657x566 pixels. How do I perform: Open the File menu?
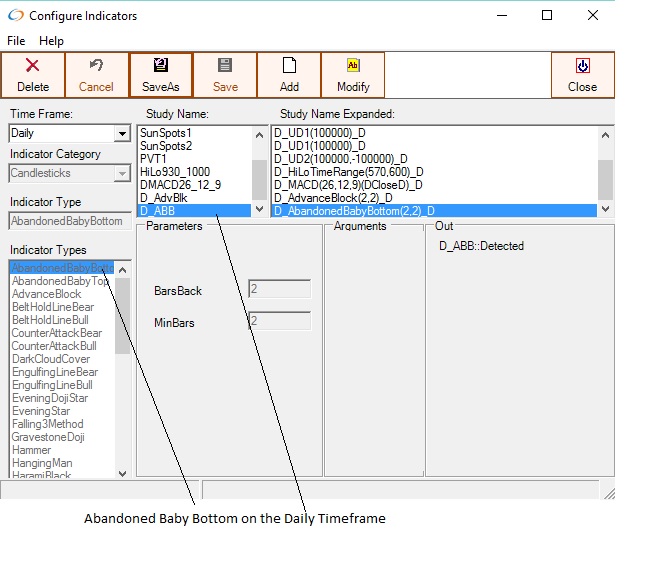pyautogui.click(x=16, y=41)
